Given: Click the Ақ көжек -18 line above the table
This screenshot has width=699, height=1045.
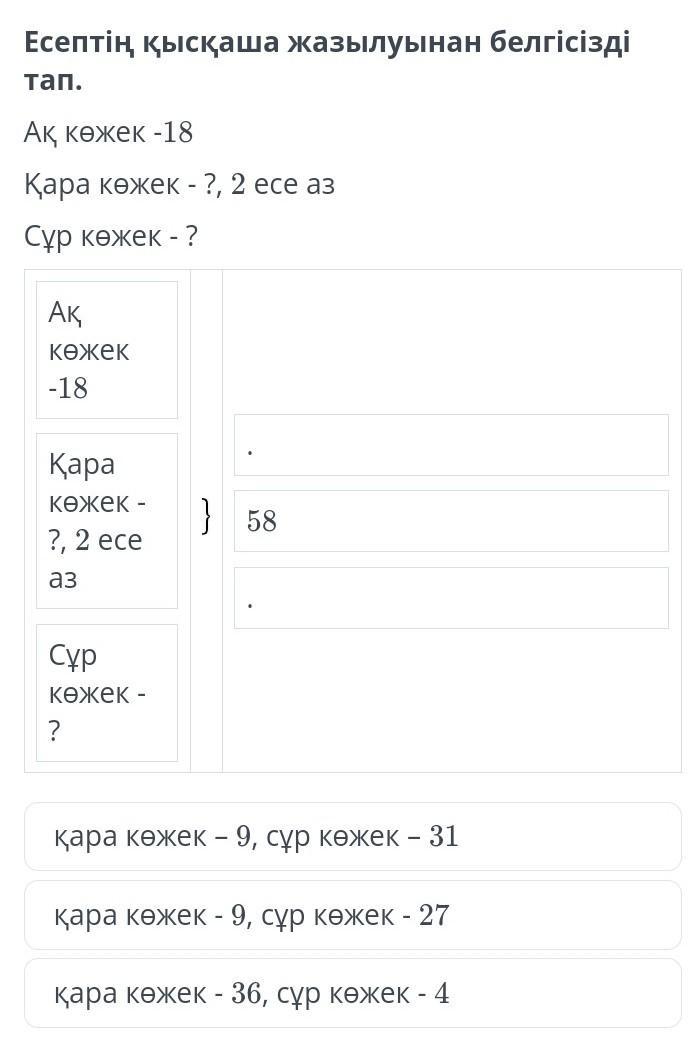Looking at the screenshot, I should tap(108, 132).
